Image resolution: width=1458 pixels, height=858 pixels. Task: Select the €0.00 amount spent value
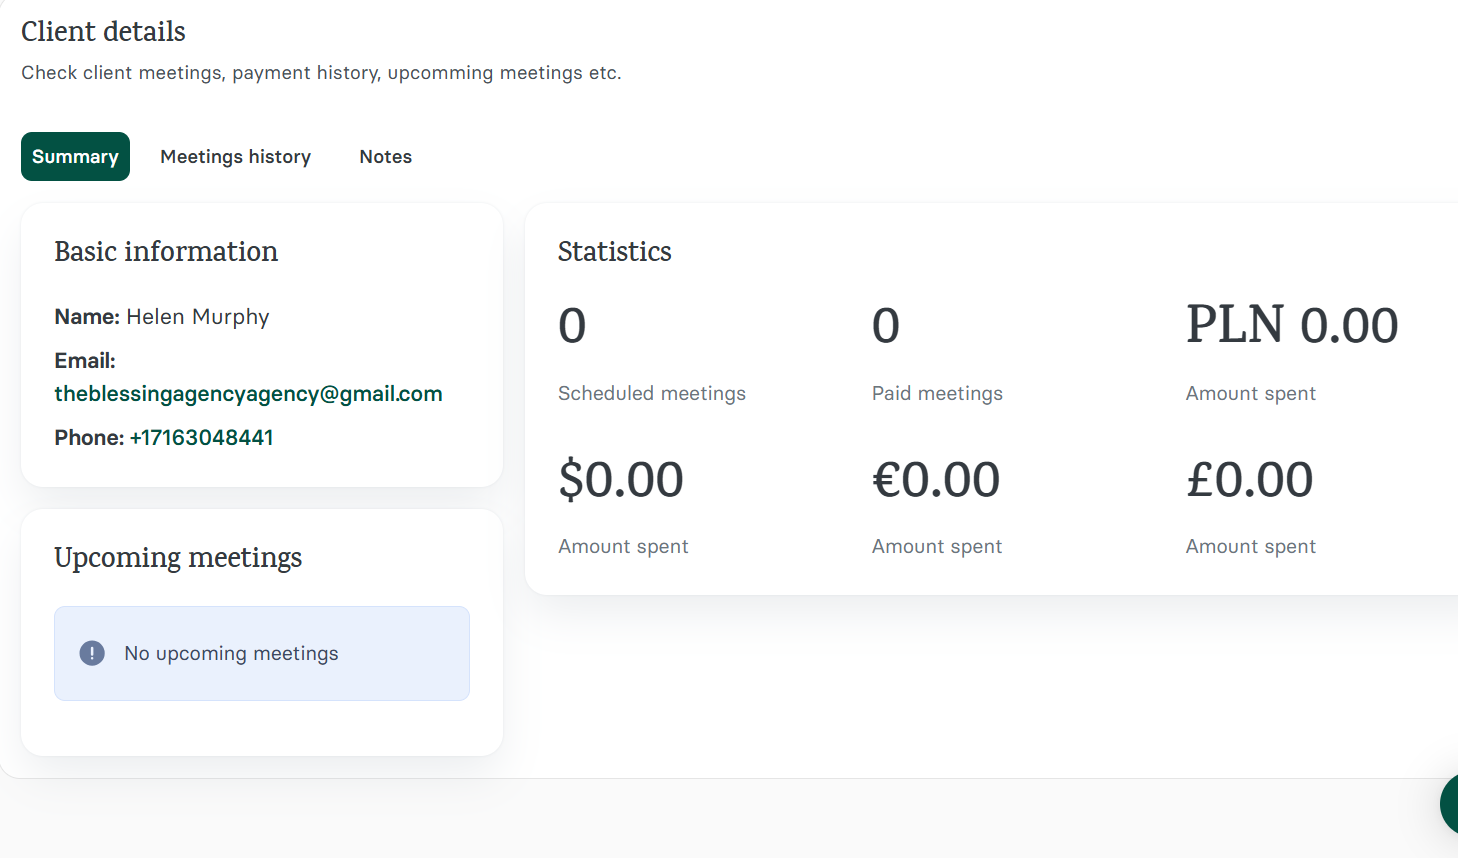pyautogui.click(x=936, y=479)
